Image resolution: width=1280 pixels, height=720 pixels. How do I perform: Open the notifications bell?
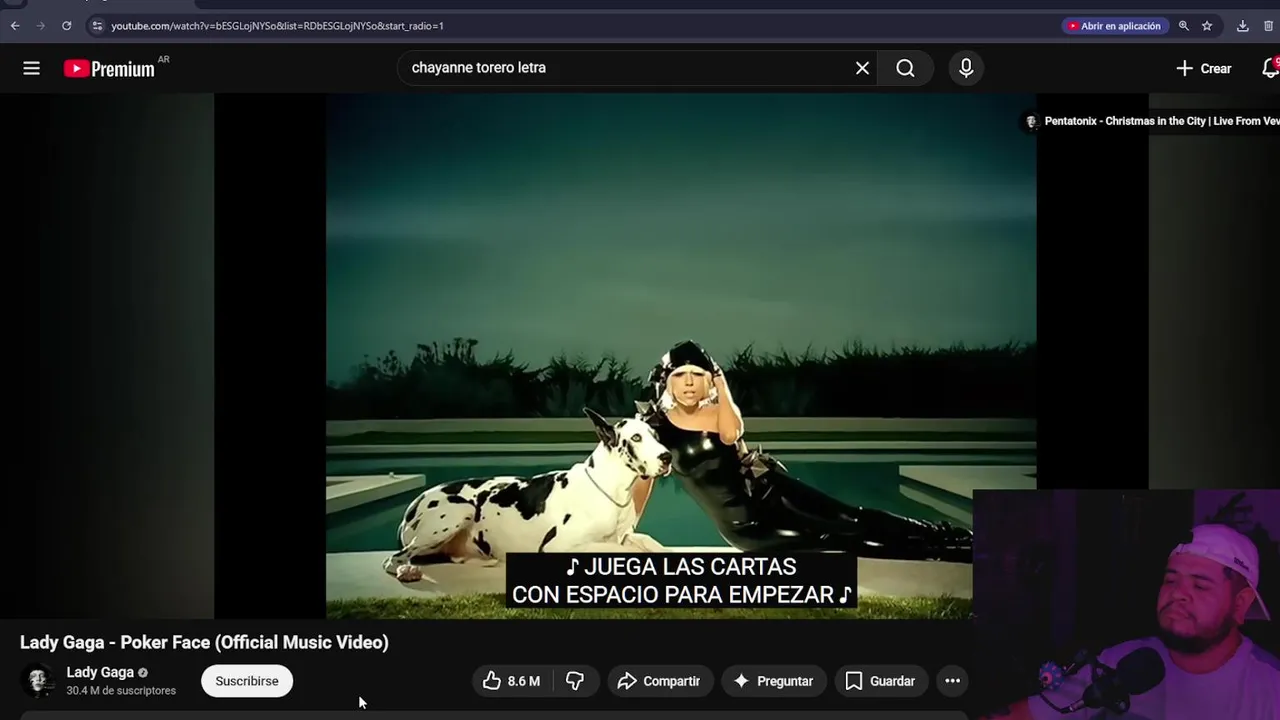[1271, 68]
